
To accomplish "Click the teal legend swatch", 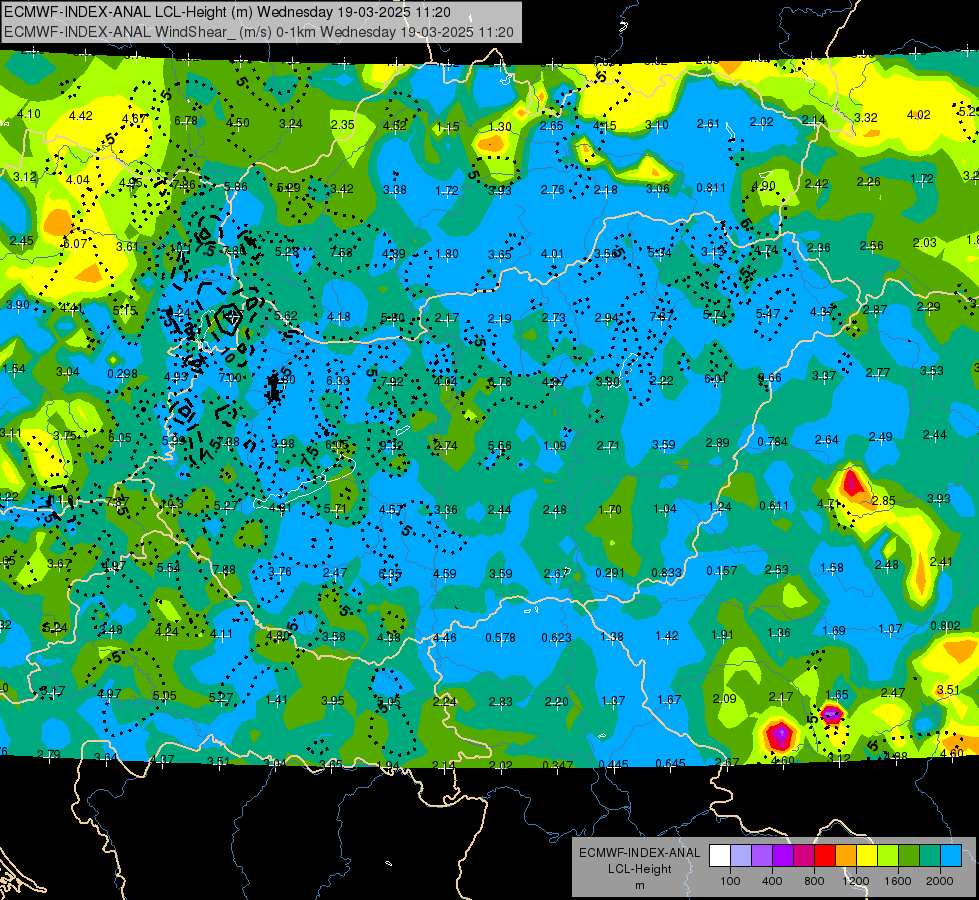I will [x=930, y=855].
